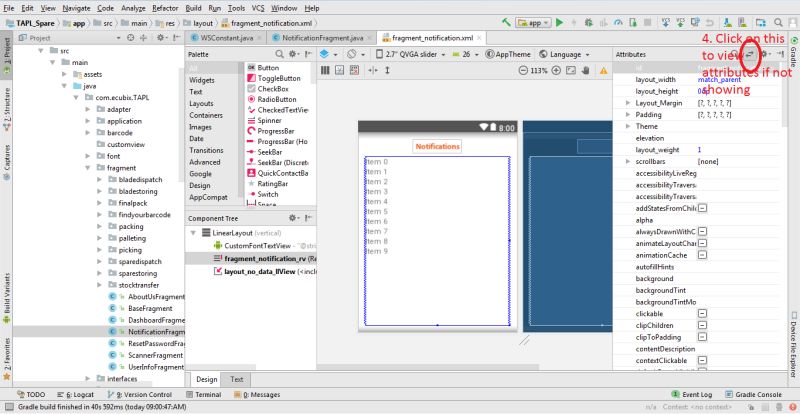
Task: Click the layout_width match_parent value field
Action: (739, 80)
